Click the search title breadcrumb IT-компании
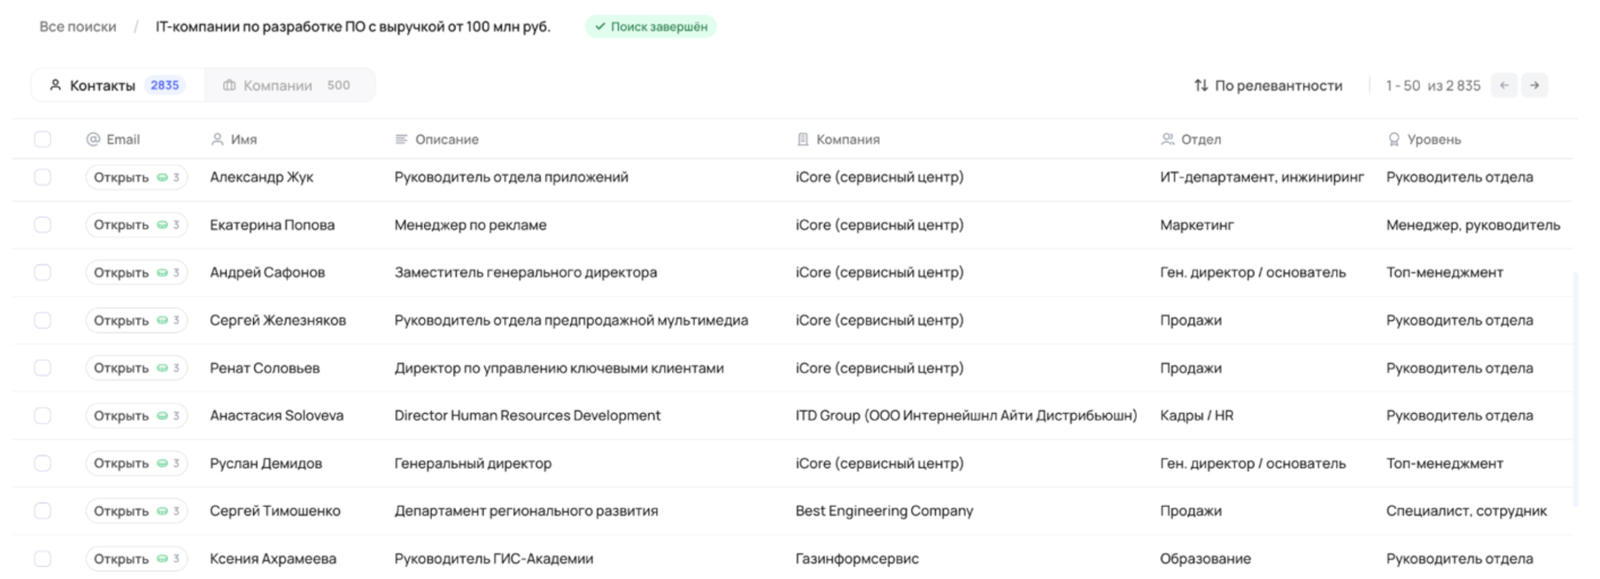This screenshot has height=579, width=1600. pos(353,26)
